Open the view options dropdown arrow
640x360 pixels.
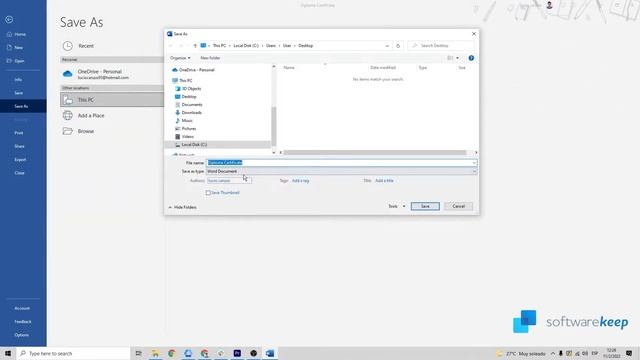[457, 58]
